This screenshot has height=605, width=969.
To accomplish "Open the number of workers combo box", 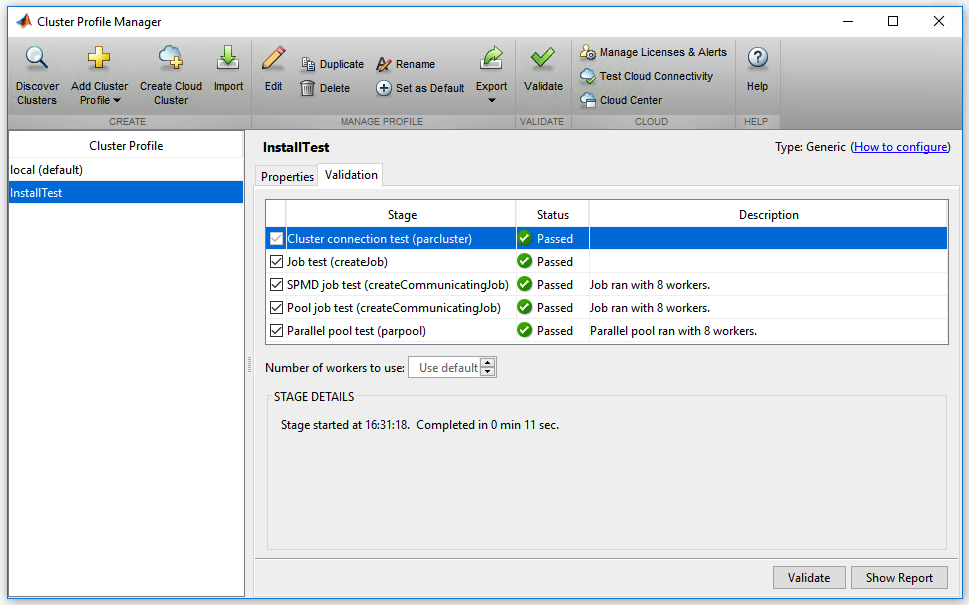I will pos(446,368).
